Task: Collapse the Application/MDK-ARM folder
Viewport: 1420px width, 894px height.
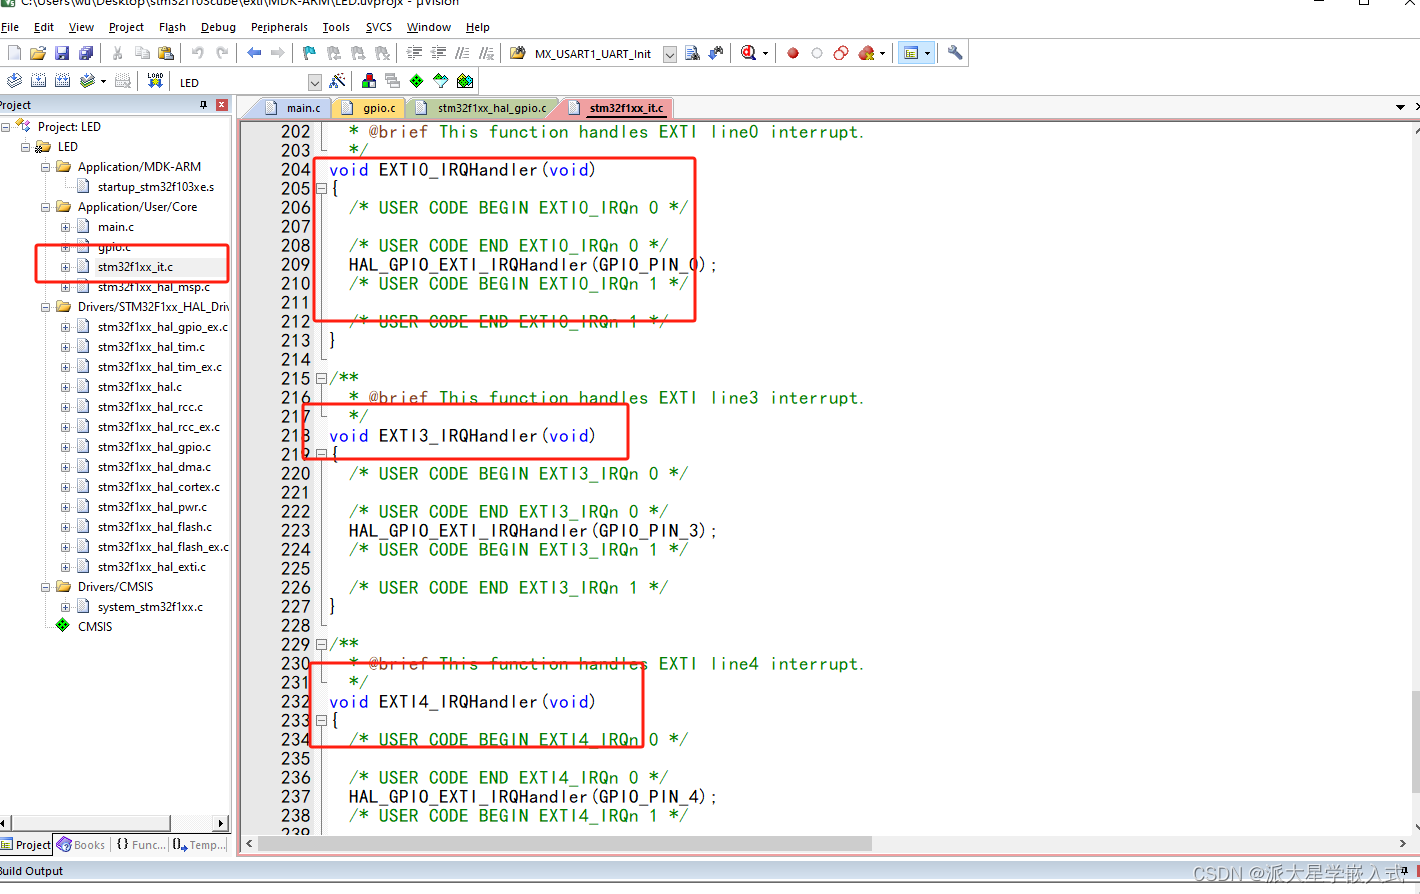Action: pos(46,167)
